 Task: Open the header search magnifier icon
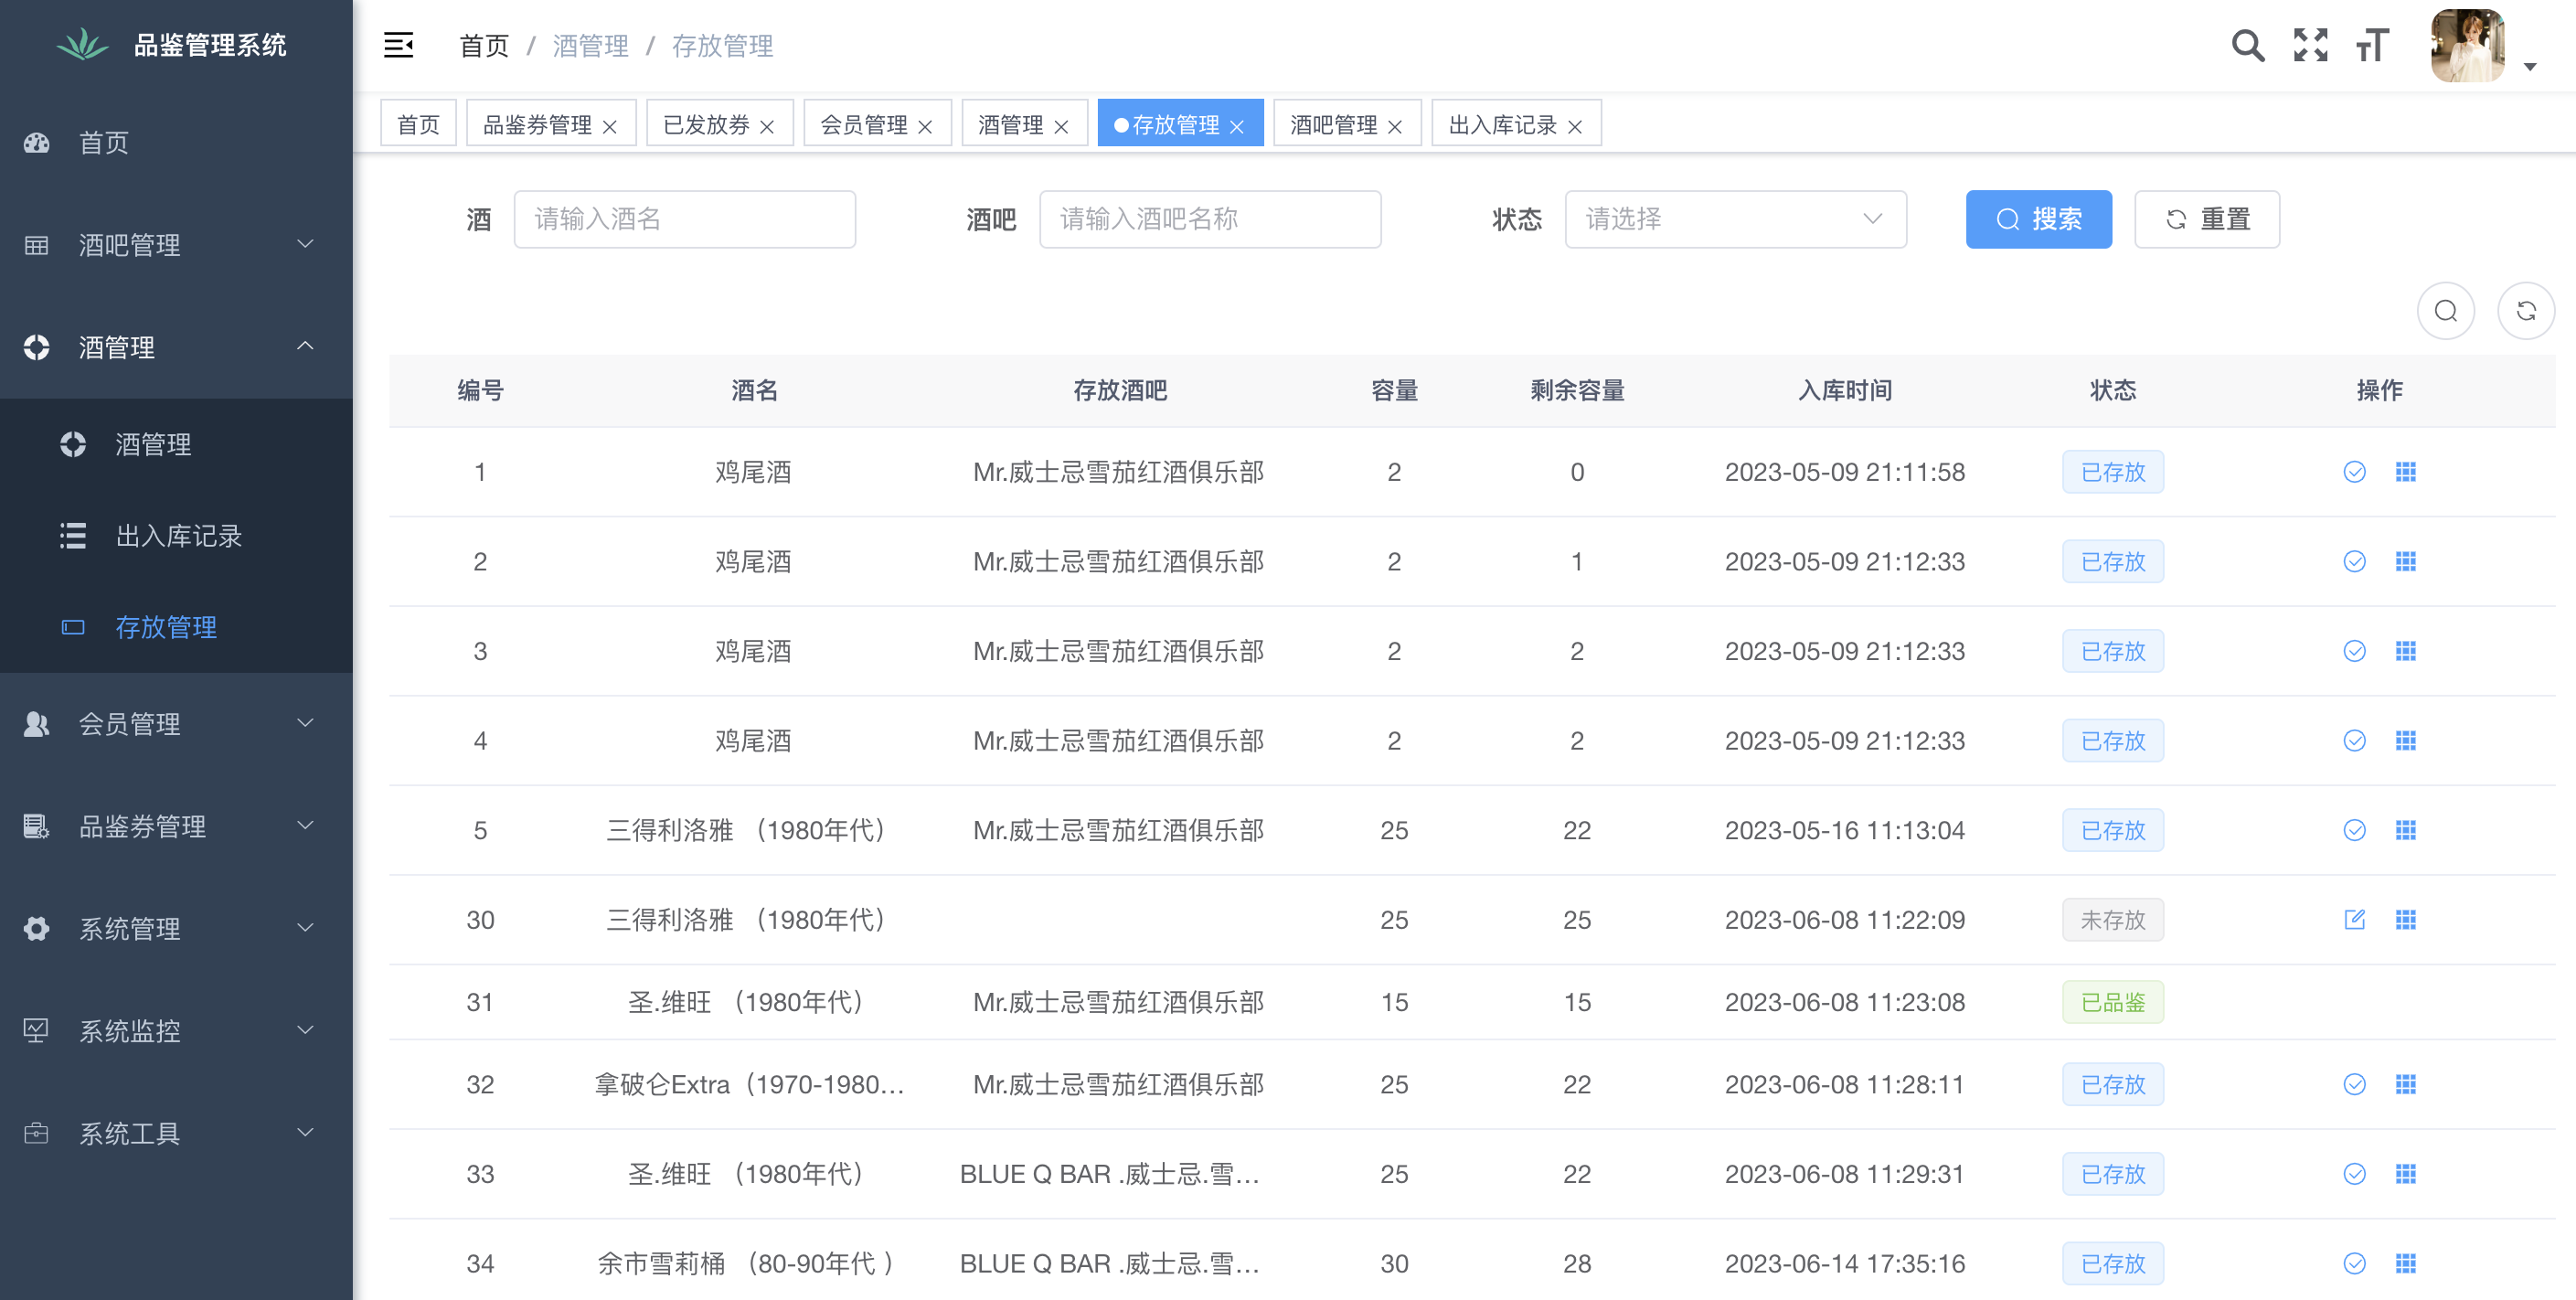point(2248,45)
